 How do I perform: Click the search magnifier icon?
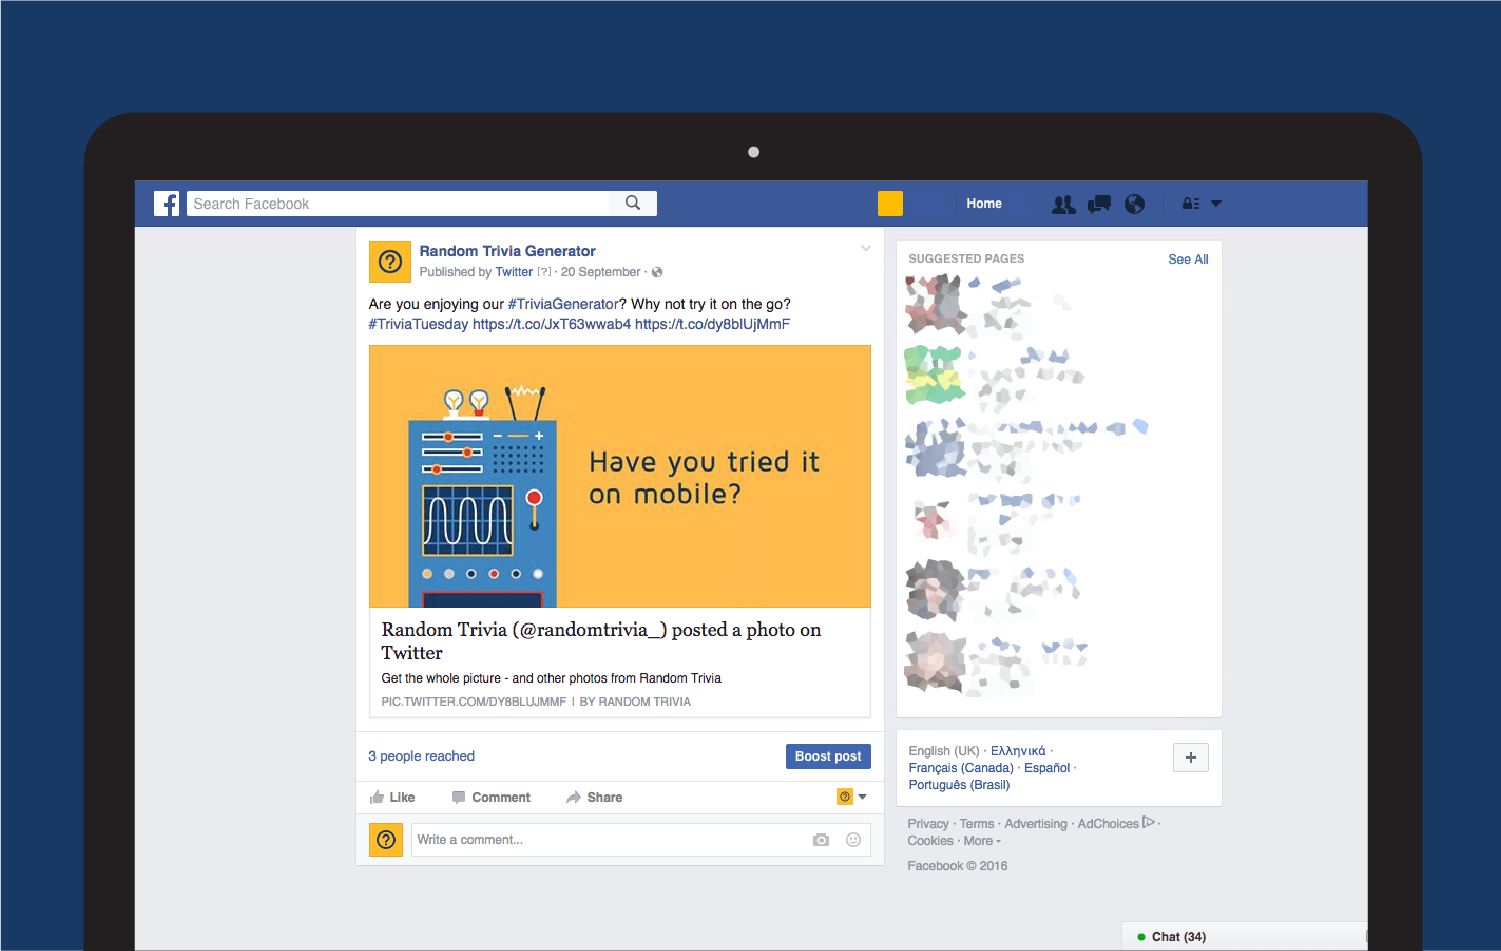coord(633,203)
